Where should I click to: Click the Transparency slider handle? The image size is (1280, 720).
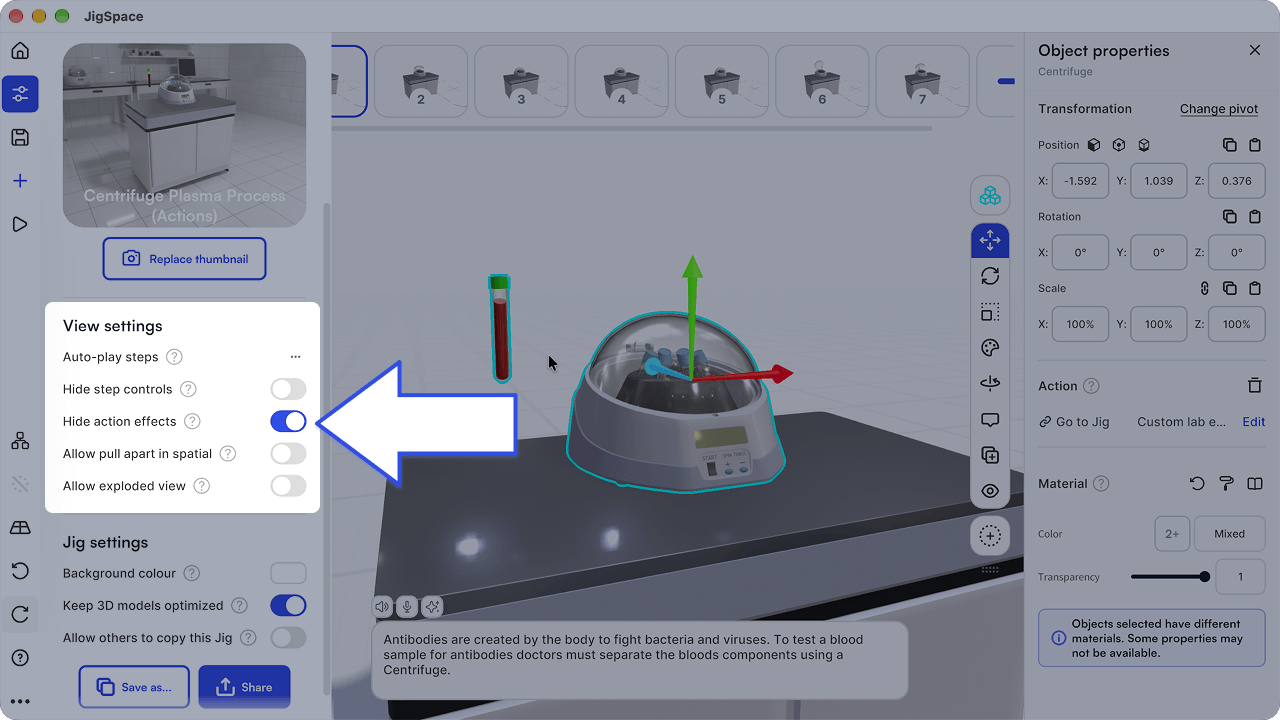tap(1205, 577)
